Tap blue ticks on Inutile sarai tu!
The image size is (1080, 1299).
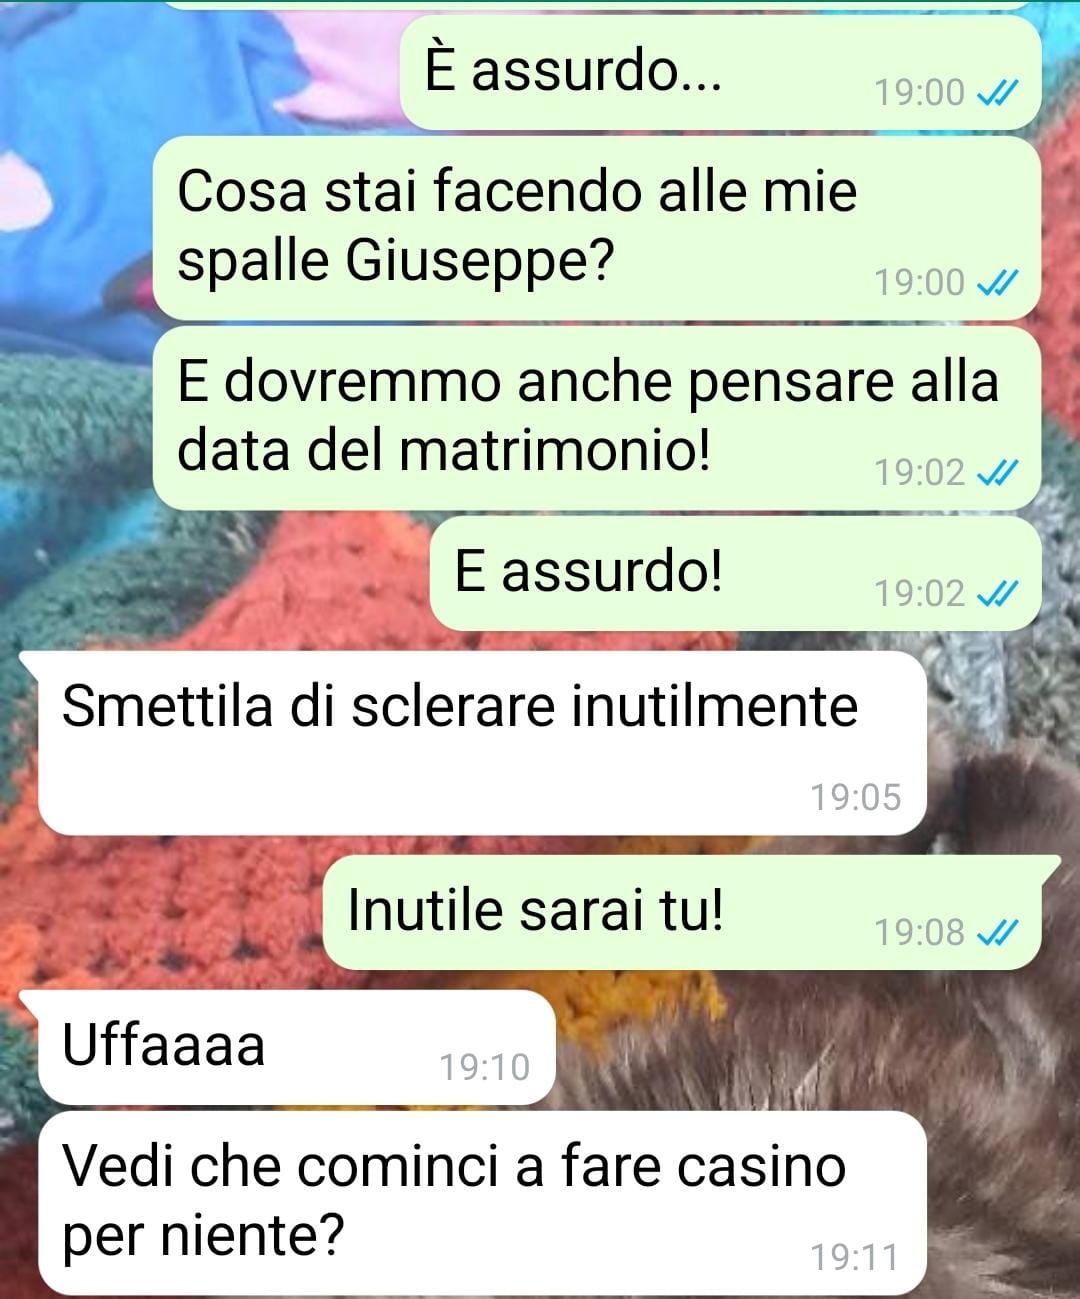996,933
